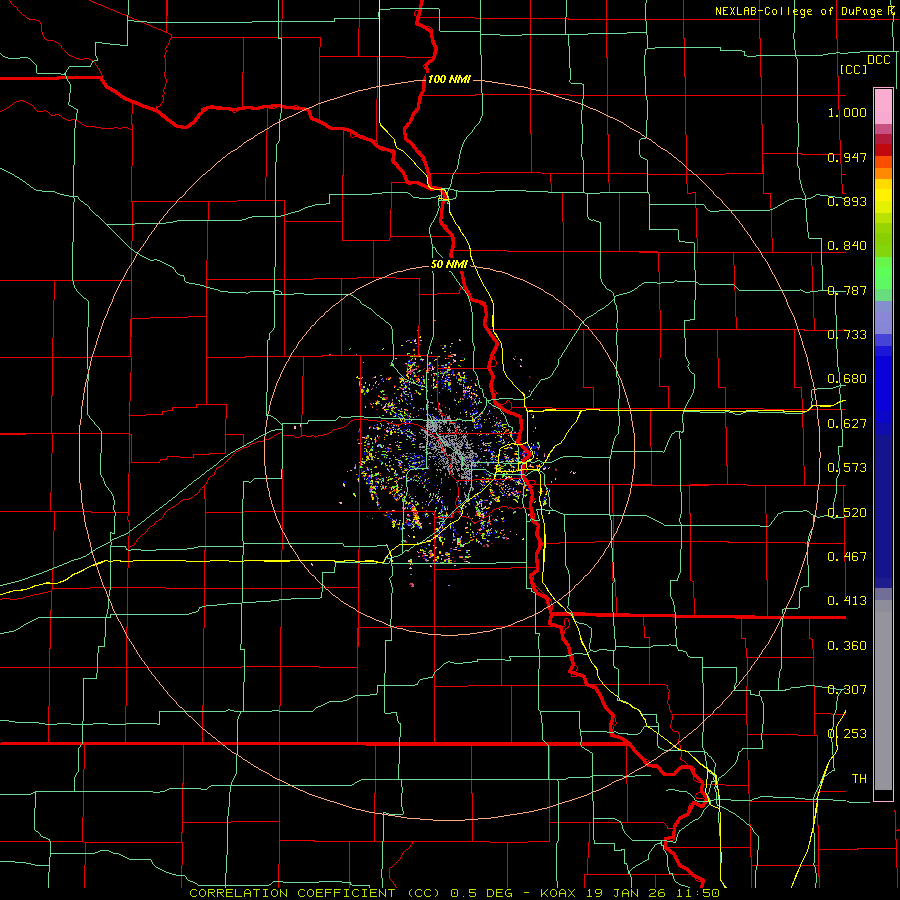Click the TH threshold label
Screen dimensions: 900x900
tap(859, 779)
